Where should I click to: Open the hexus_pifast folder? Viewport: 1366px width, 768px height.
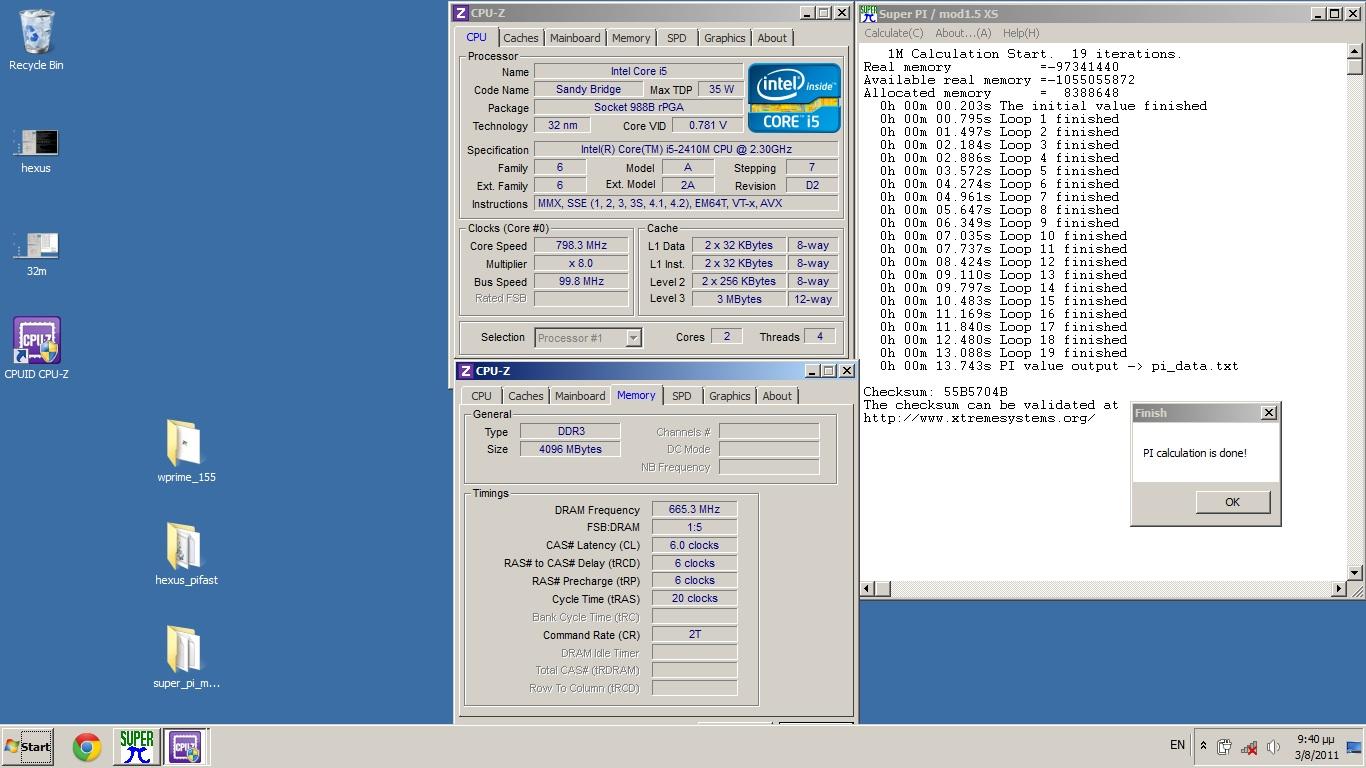coord(186,554)
